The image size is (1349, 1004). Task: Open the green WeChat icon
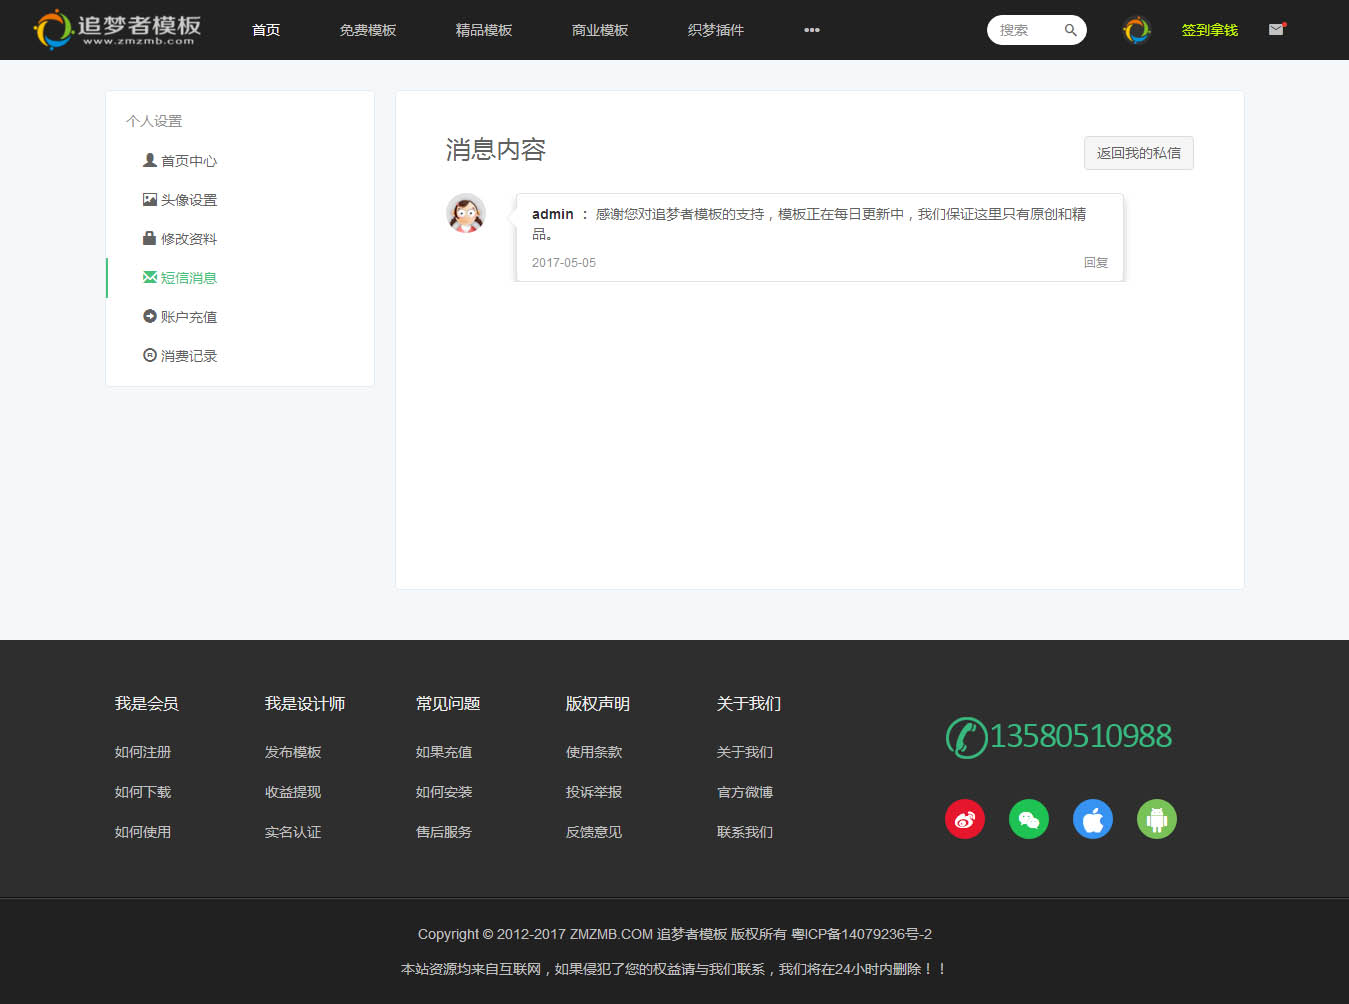click(x=1028, y=820)
